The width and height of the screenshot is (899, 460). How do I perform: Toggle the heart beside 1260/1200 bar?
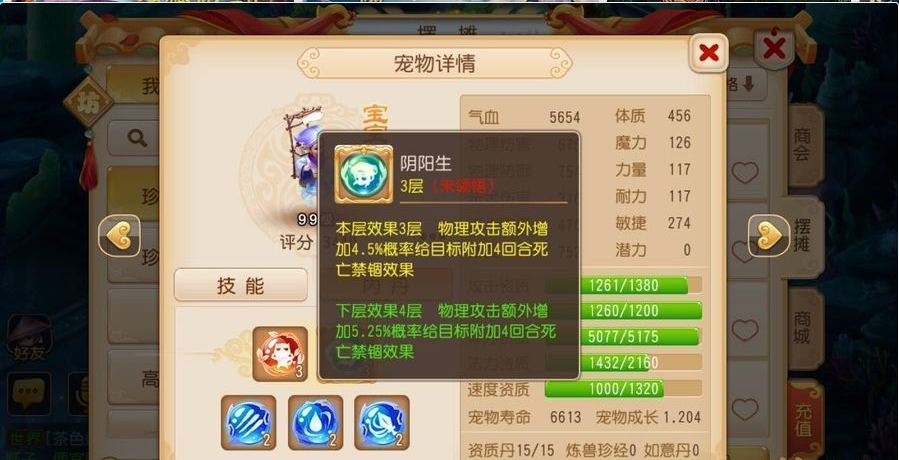pos(745,330)
